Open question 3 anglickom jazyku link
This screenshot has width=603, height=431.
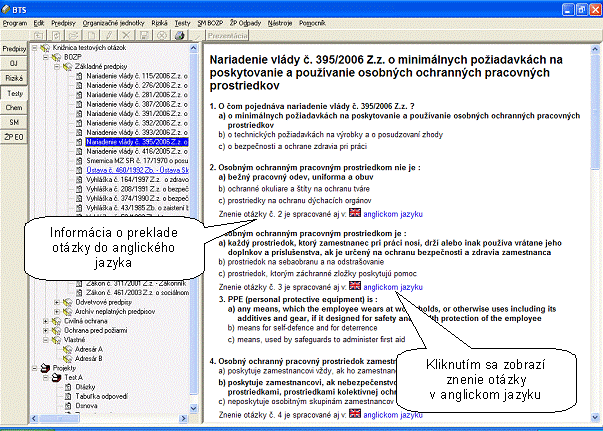[x=393, y=287]
